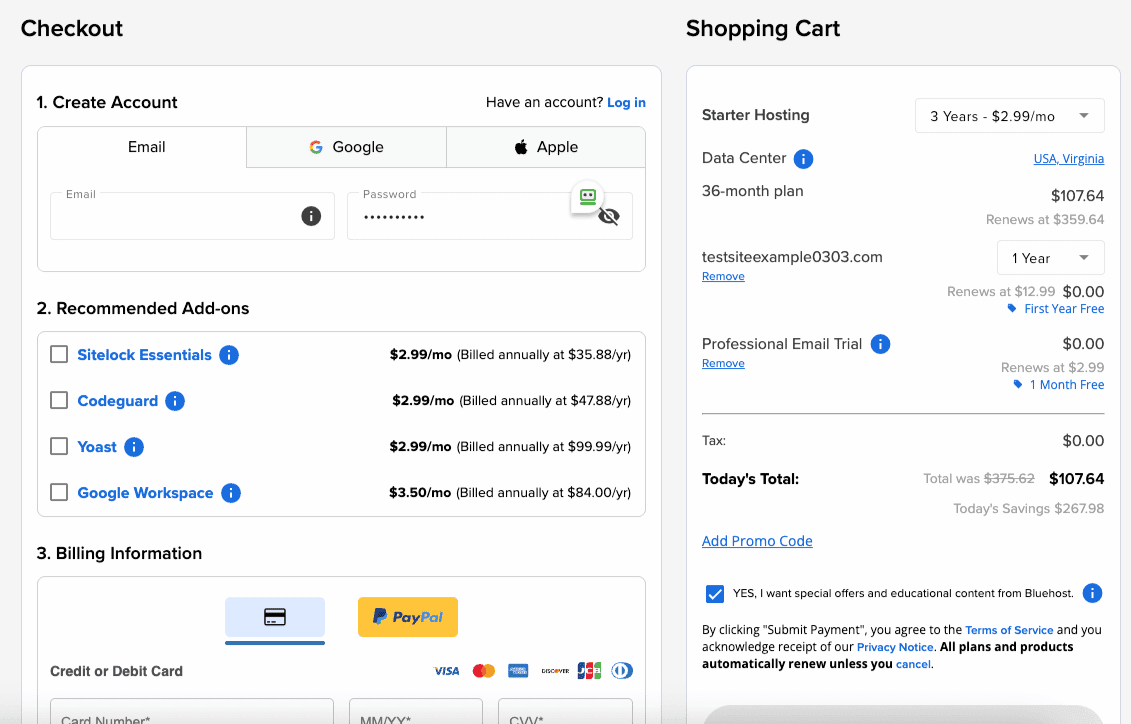Open the Terms of Service link
Image resolution: width=1131 pixels, height=724 pixels.
(1009, 630)
